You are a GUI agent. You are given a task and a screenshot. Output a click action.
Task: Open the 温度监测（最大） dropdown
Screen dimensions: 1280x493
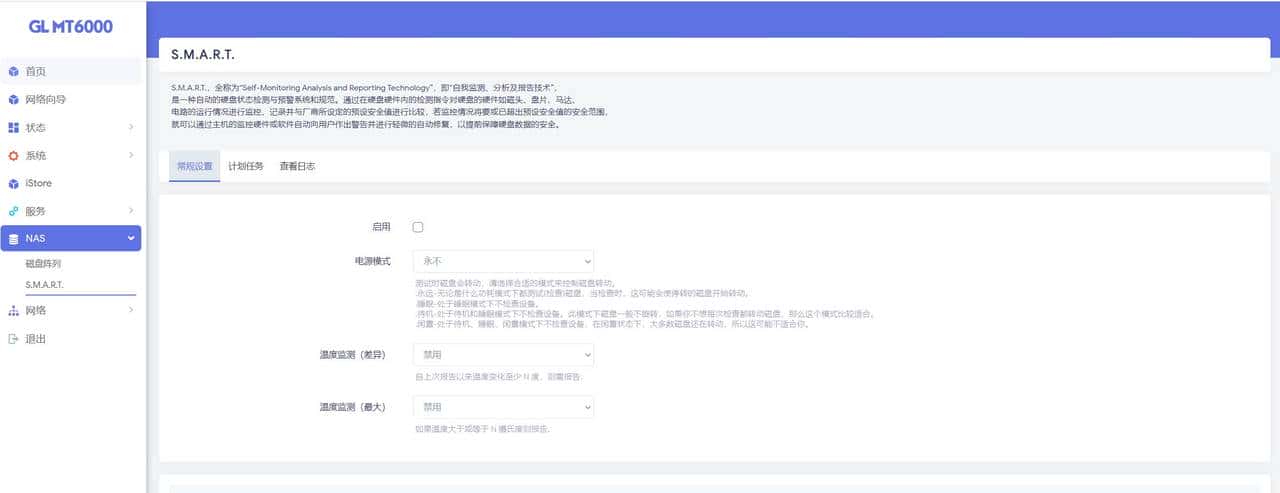coord(503,407)
